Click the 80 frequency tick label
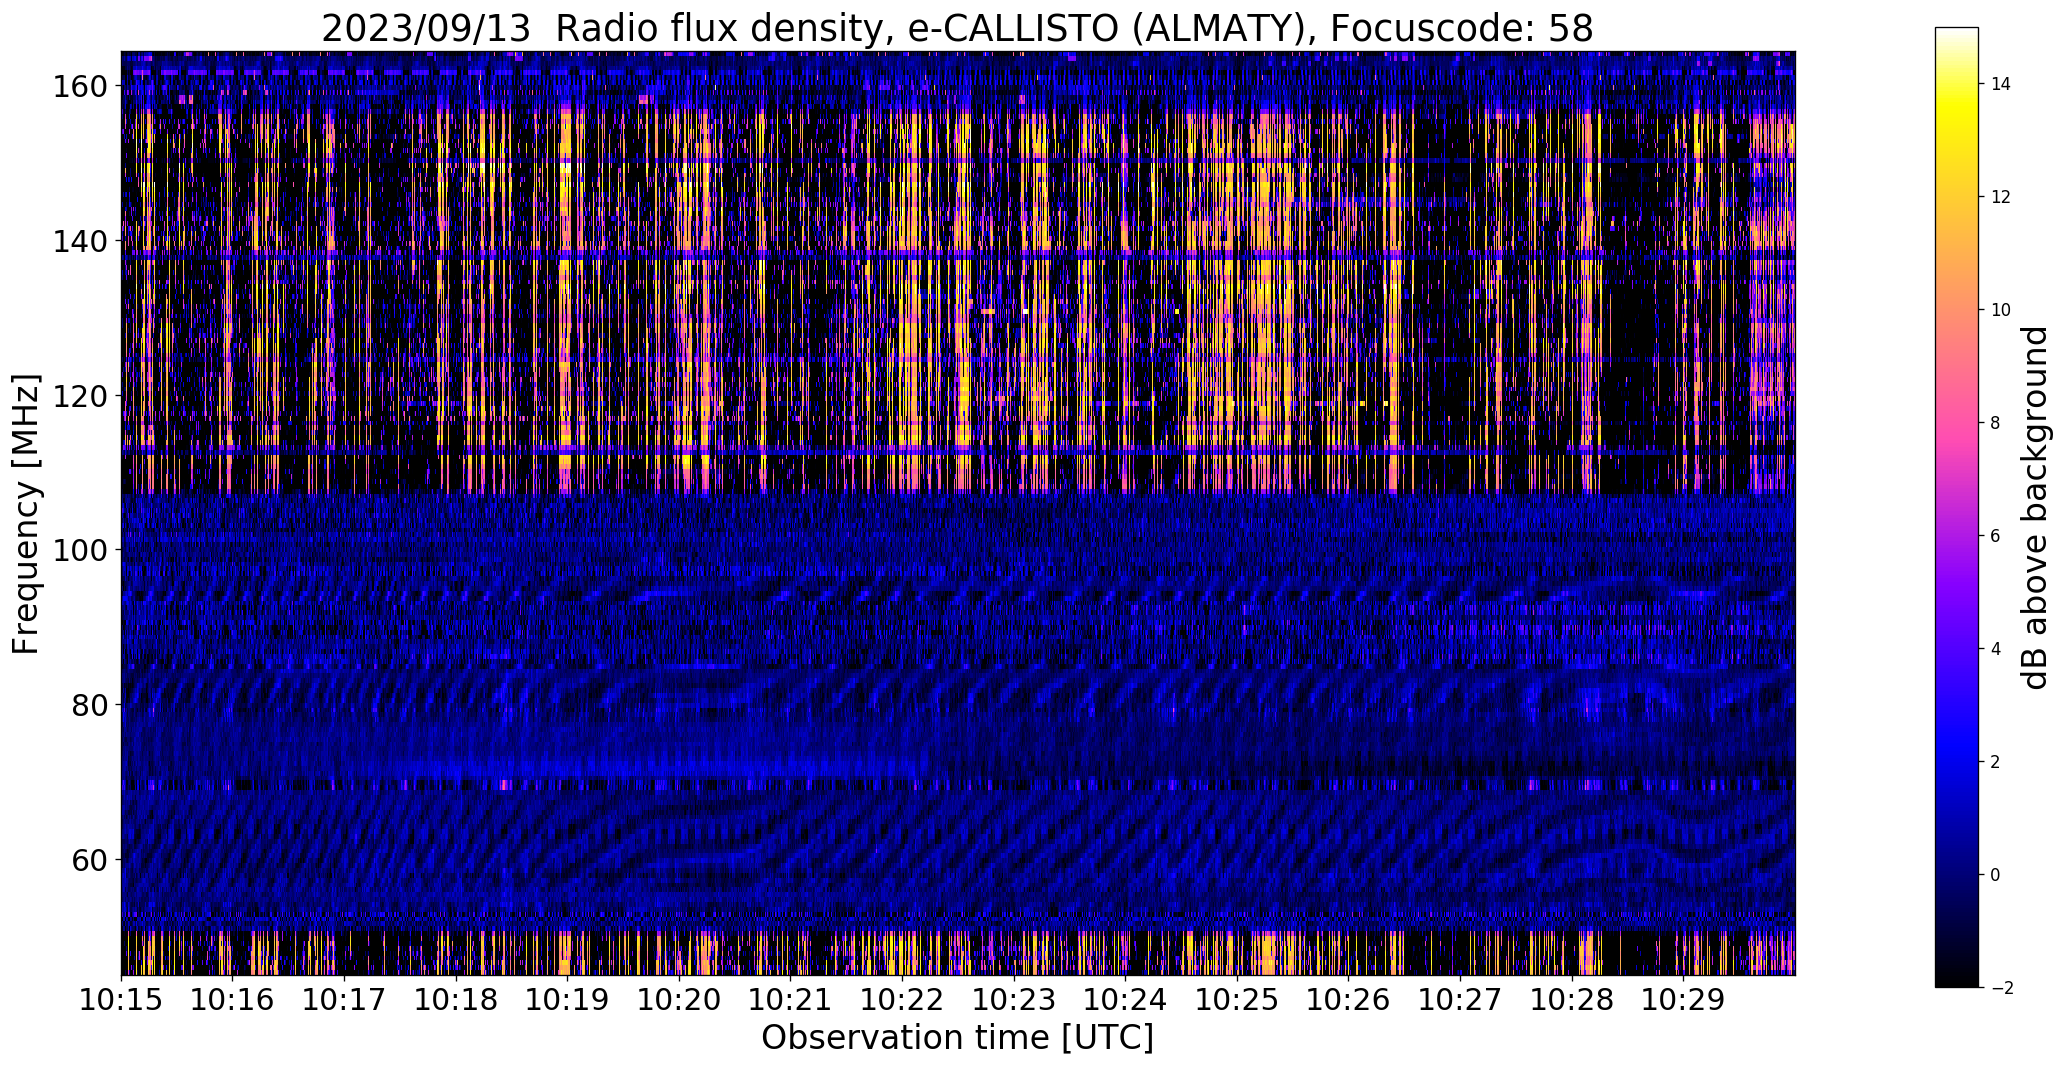The height and width of the screenshot is (1067, 2066). point(88,705)
